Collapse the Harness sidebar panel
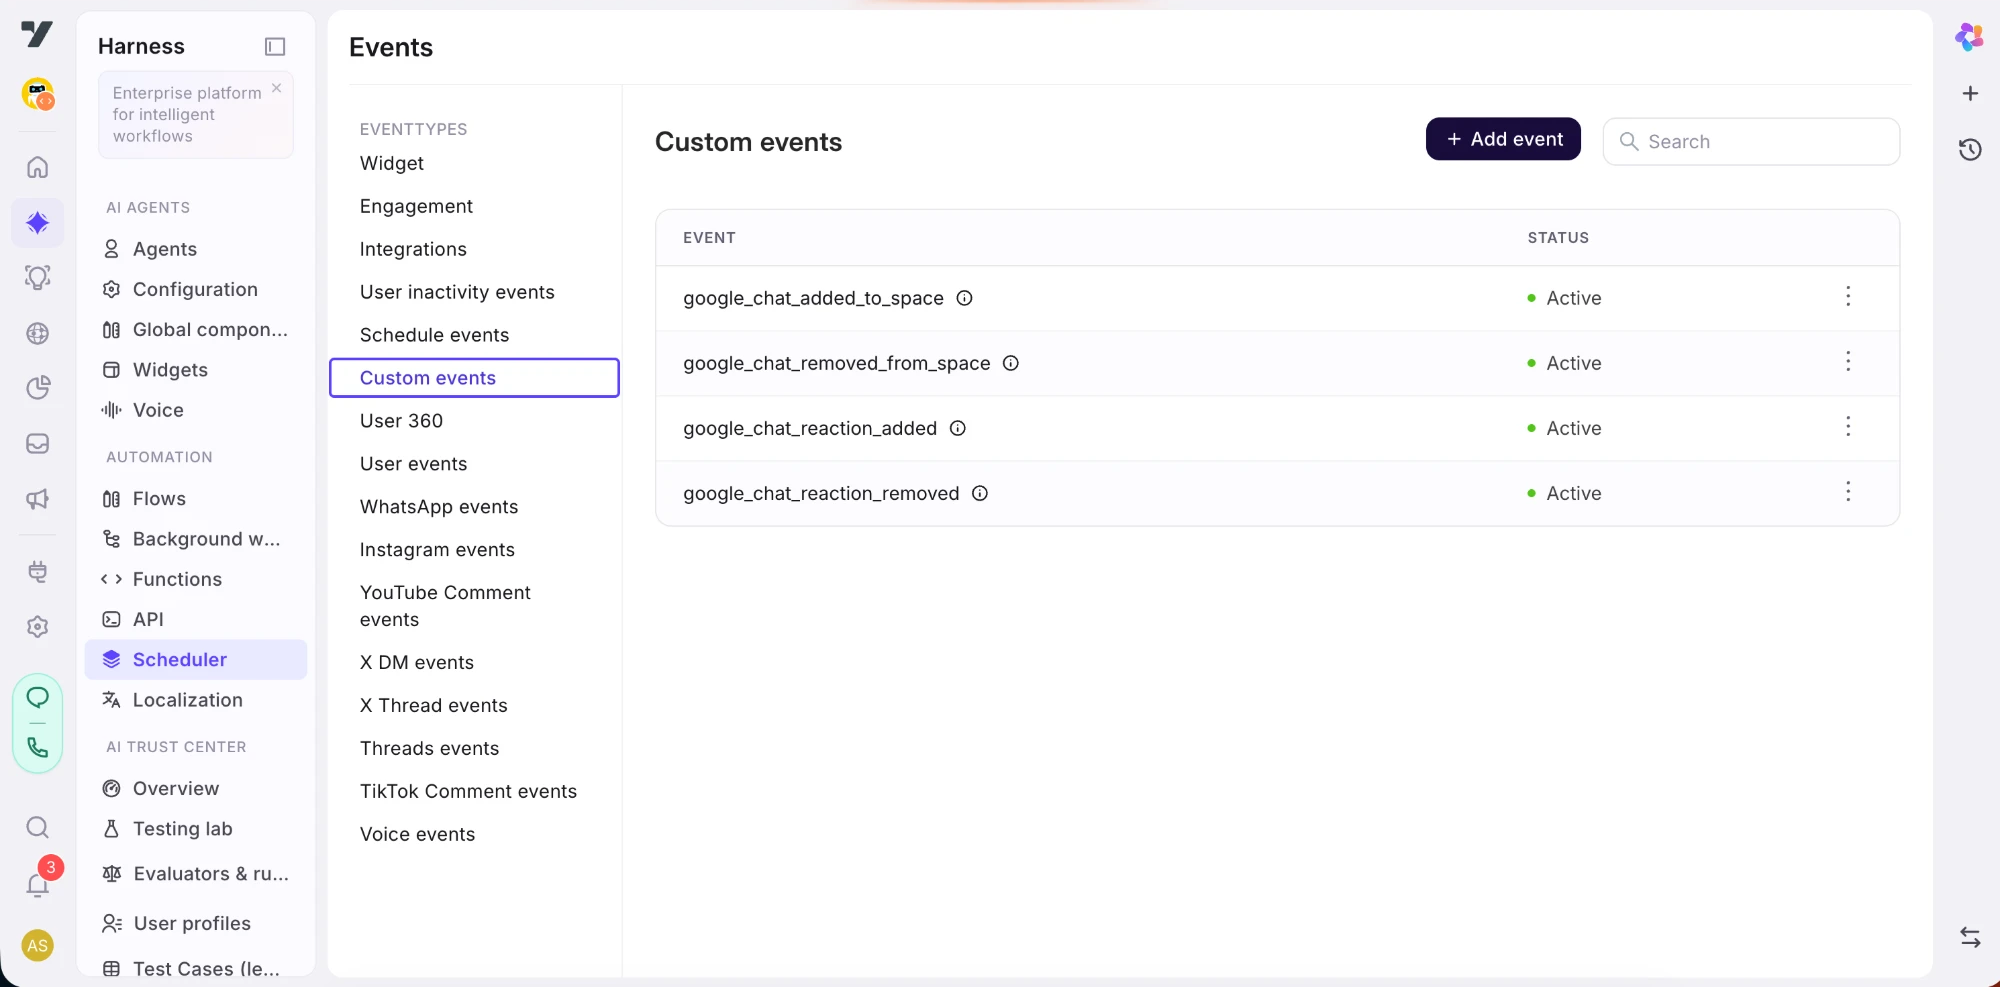 pyautogui.click(x=275, y=46)
